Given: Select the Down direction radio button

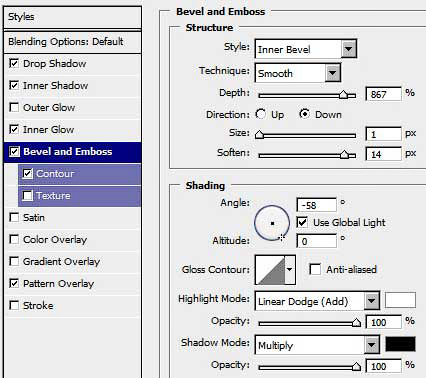Looking at the screenshot, I should click(x=304, y=114).
